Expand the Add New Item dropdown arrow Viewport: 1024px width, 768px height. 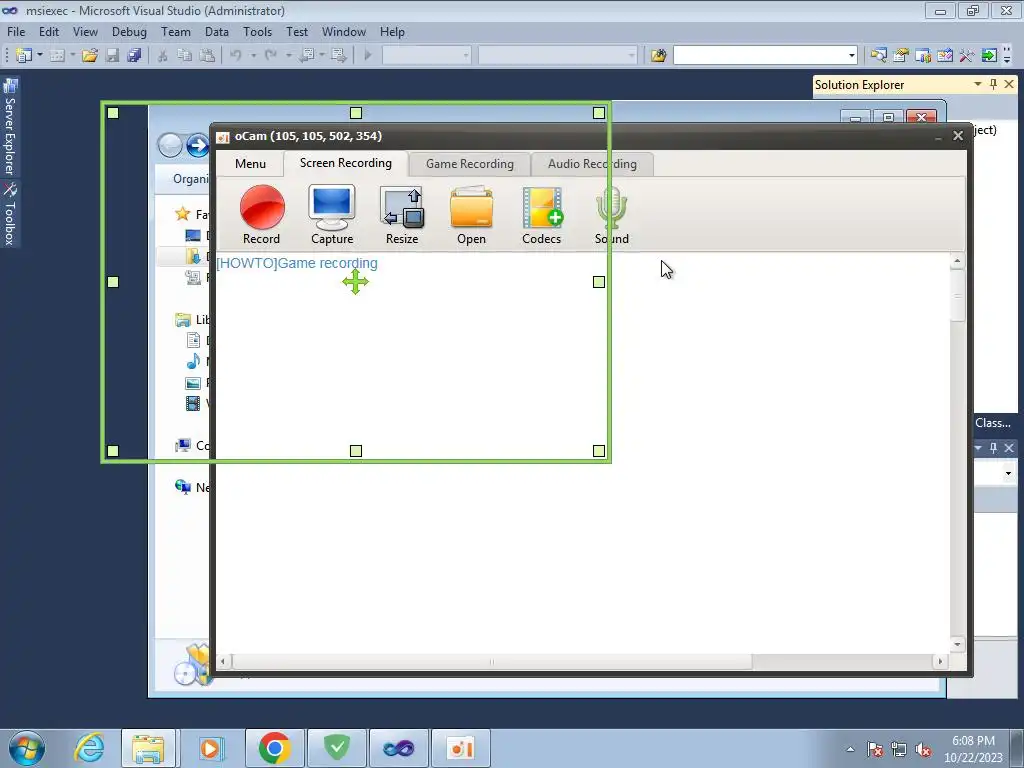pos(72,56)
